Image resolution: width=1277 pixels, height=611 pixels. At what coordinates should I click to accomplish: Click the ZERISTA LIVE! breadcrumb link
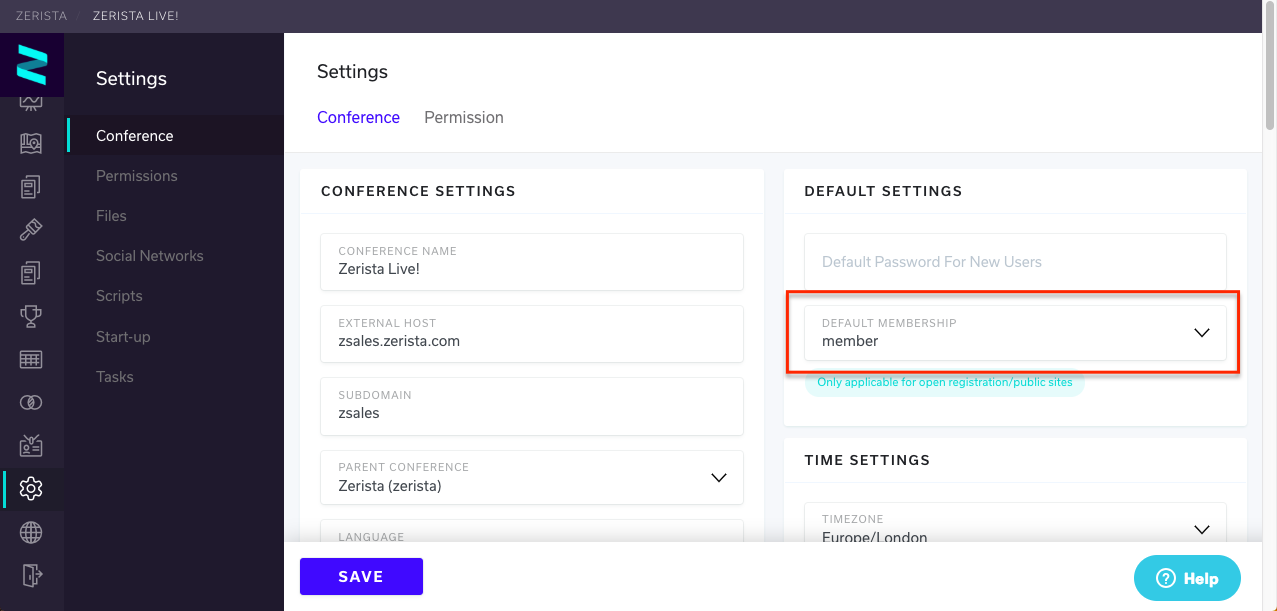coord(135,16)
